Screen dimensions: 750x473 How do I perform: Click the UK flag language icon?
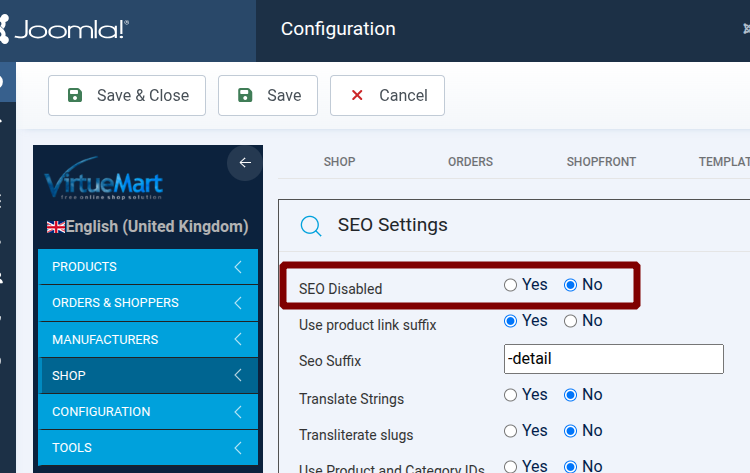[56, 227]
